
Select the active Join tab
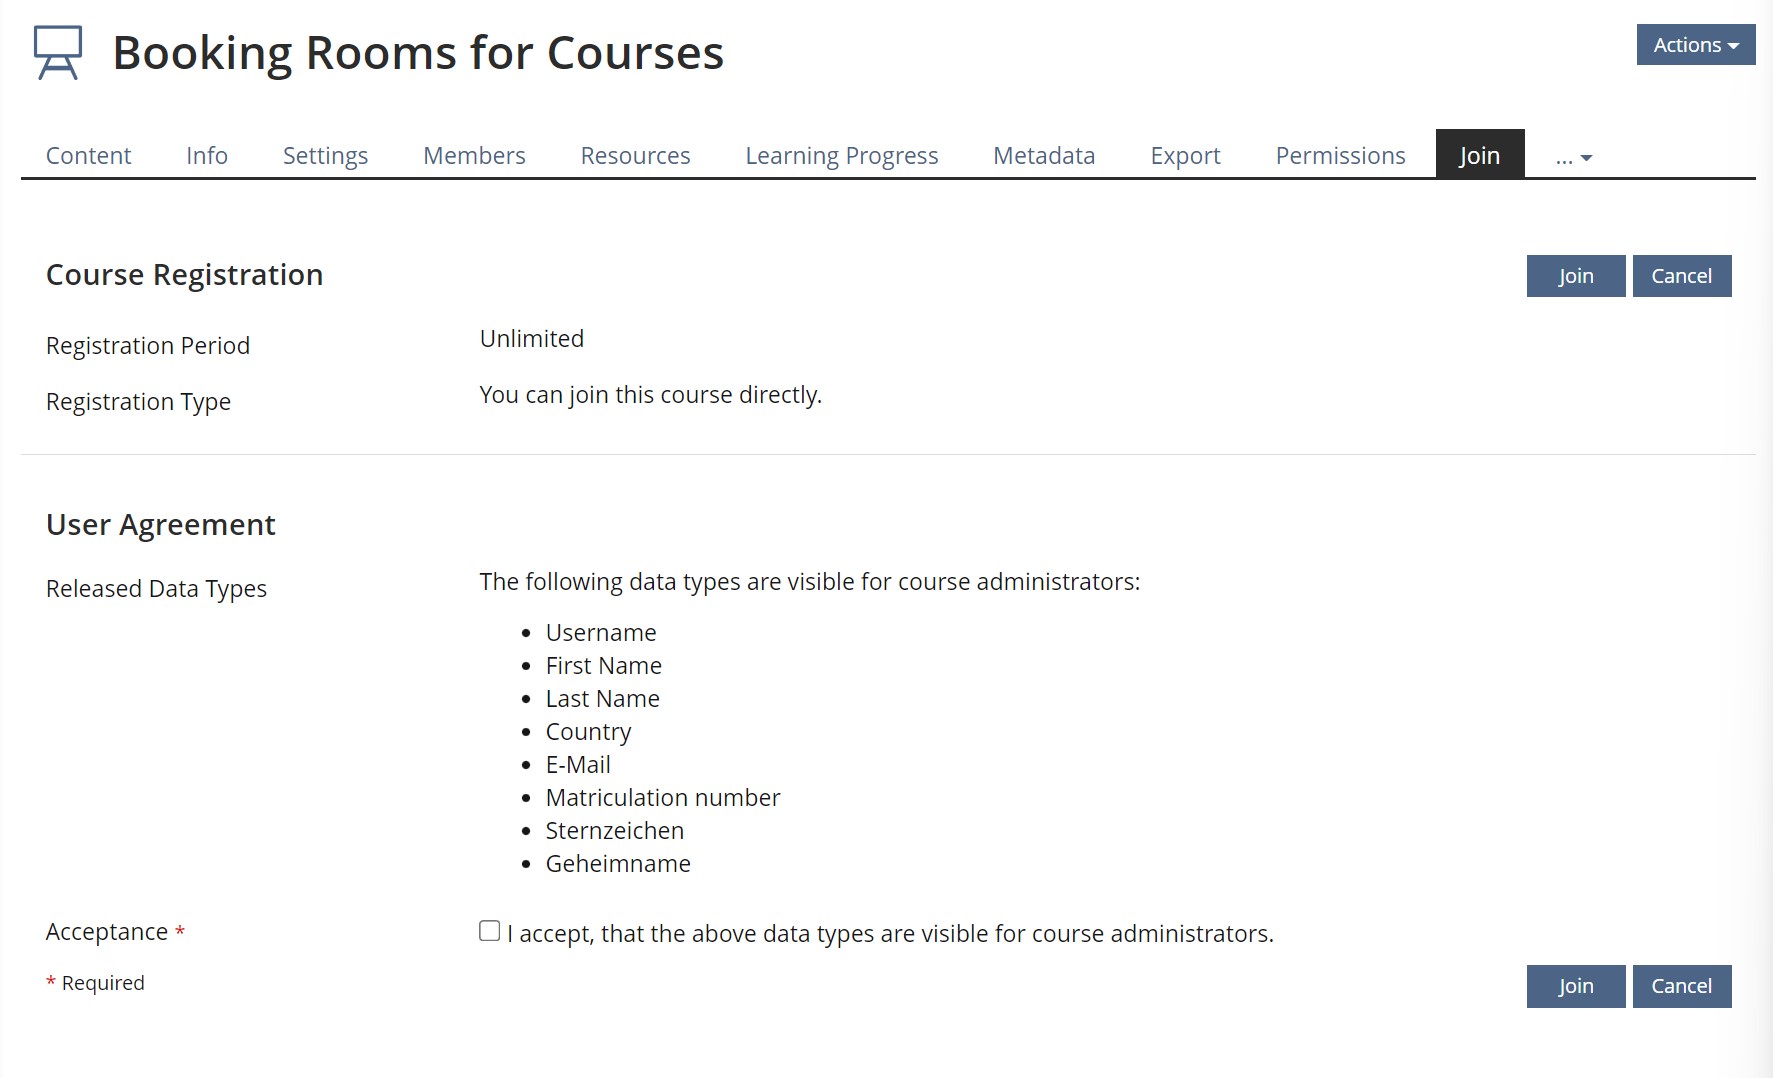pyautogui.click(x=1479, y=155)
